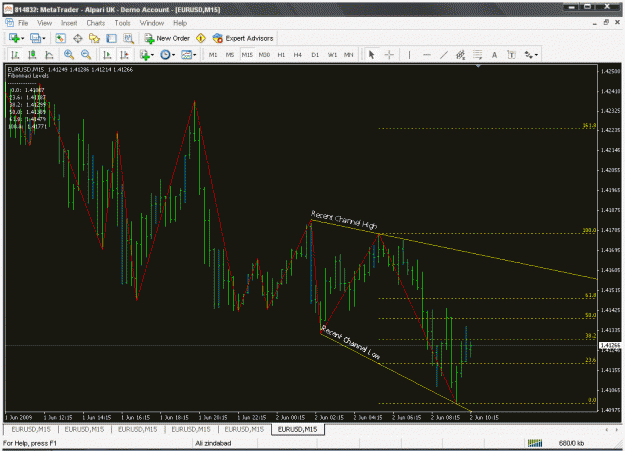Select the Equidistant Channel tool
Viewport: 625px width, 451px height.
coord(460,55)
